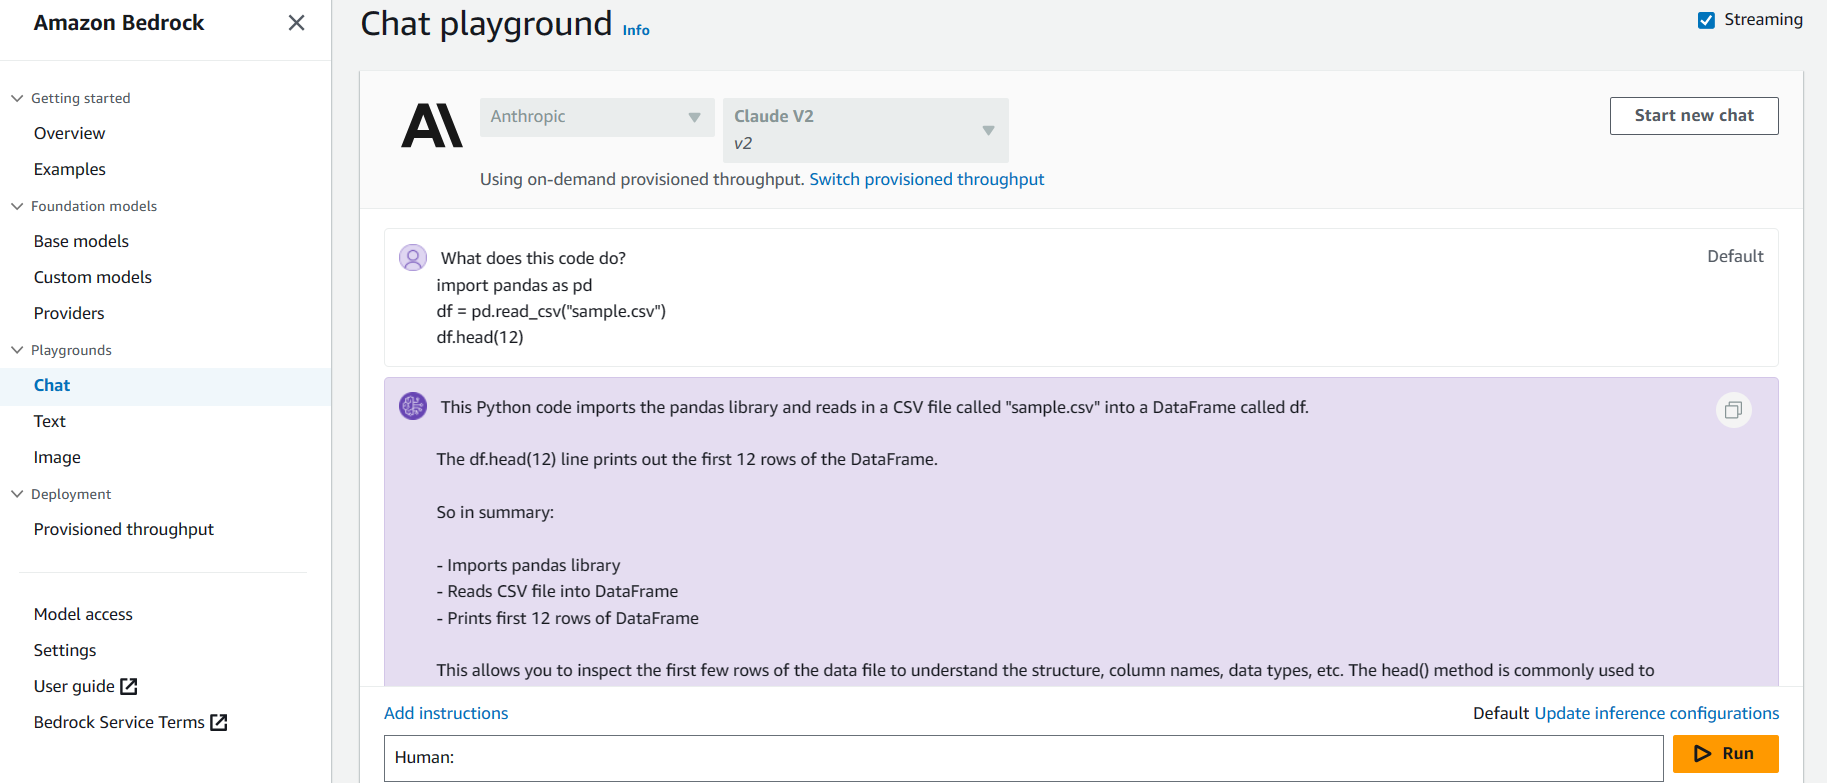Collapse the Playgrounds section
This screenshot has width=1827, height=783.
[17, 350]
